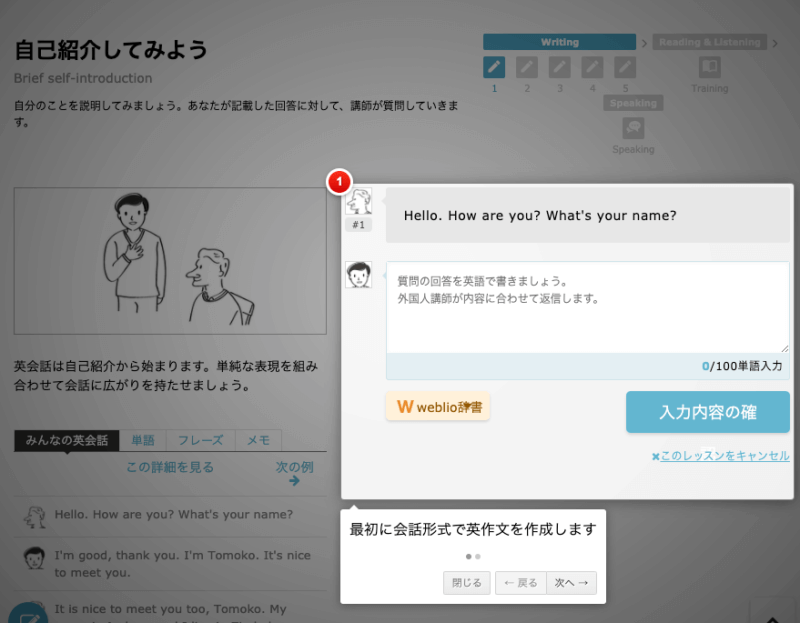
Task: Click the step 2 pencil icon
Action: pyautogui.click(x=527, y=68)
